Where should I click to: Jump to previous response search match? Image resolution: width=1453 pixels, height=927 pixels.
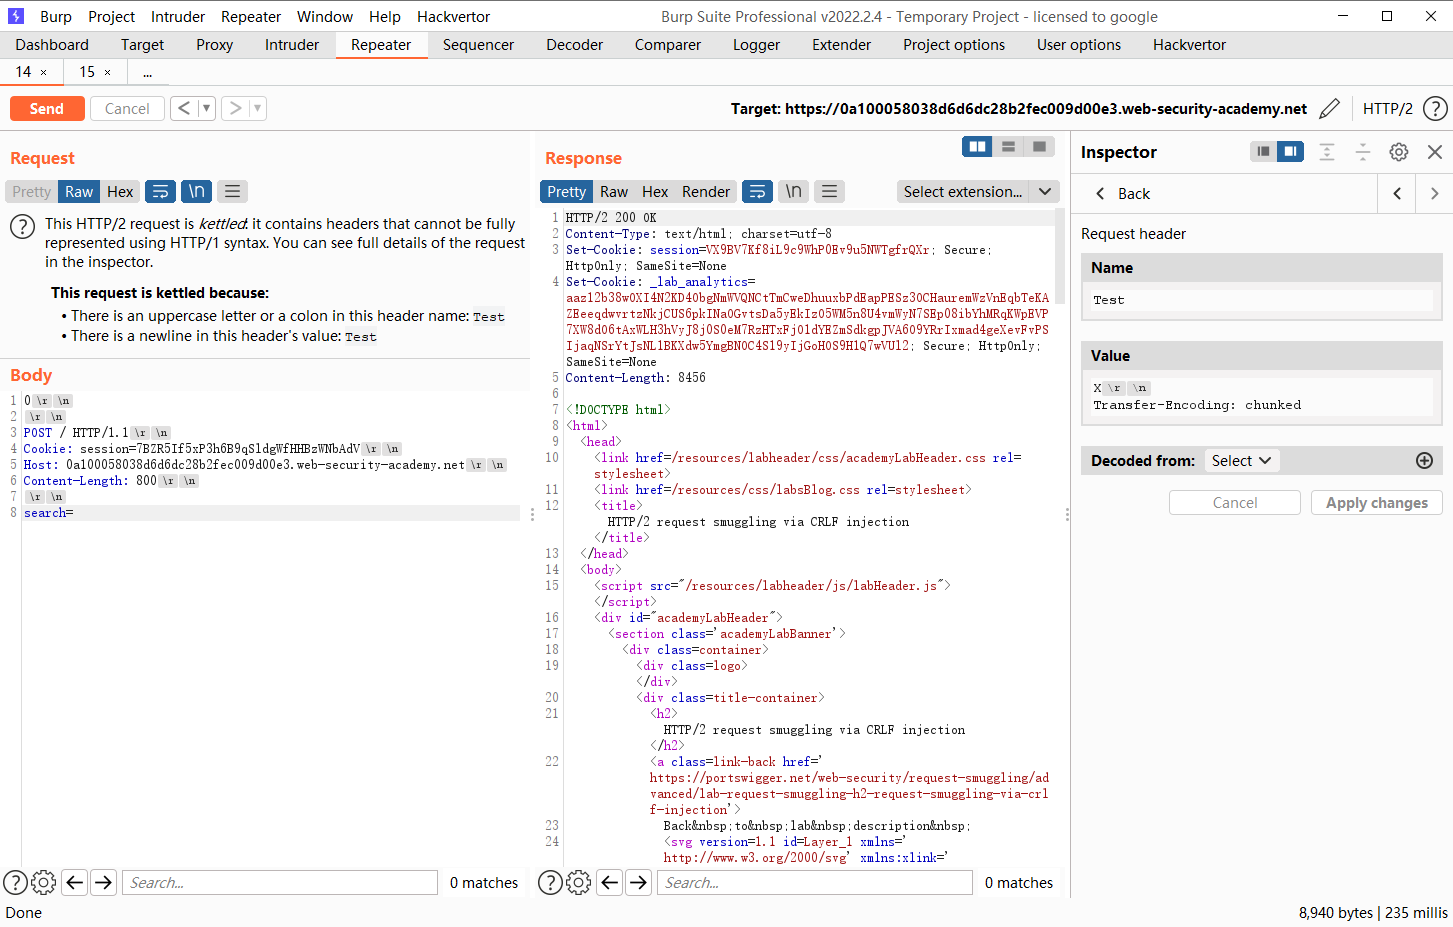610,883
